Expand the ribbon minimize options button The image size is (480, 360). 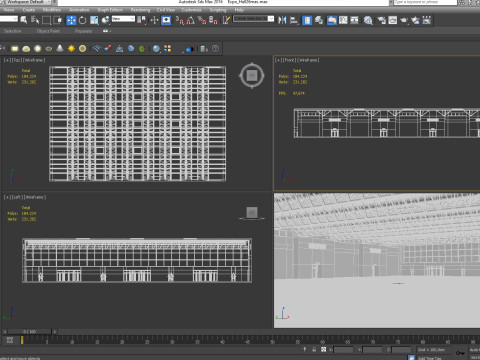click(106, 31)
